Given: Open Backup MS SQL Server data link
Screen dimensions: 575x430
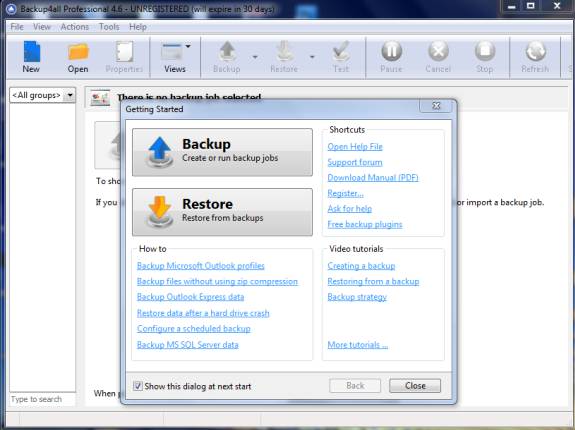Looking at the screenshot, I should tap(188, 345).
